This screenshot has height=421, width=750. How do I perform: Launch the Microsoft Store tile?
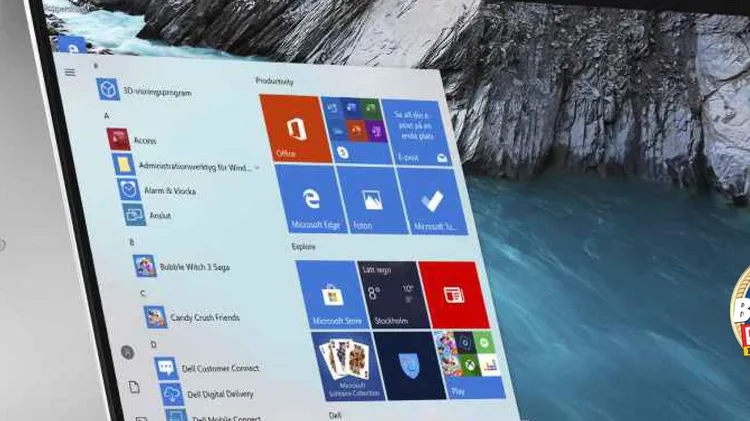(x=333, y=295)
